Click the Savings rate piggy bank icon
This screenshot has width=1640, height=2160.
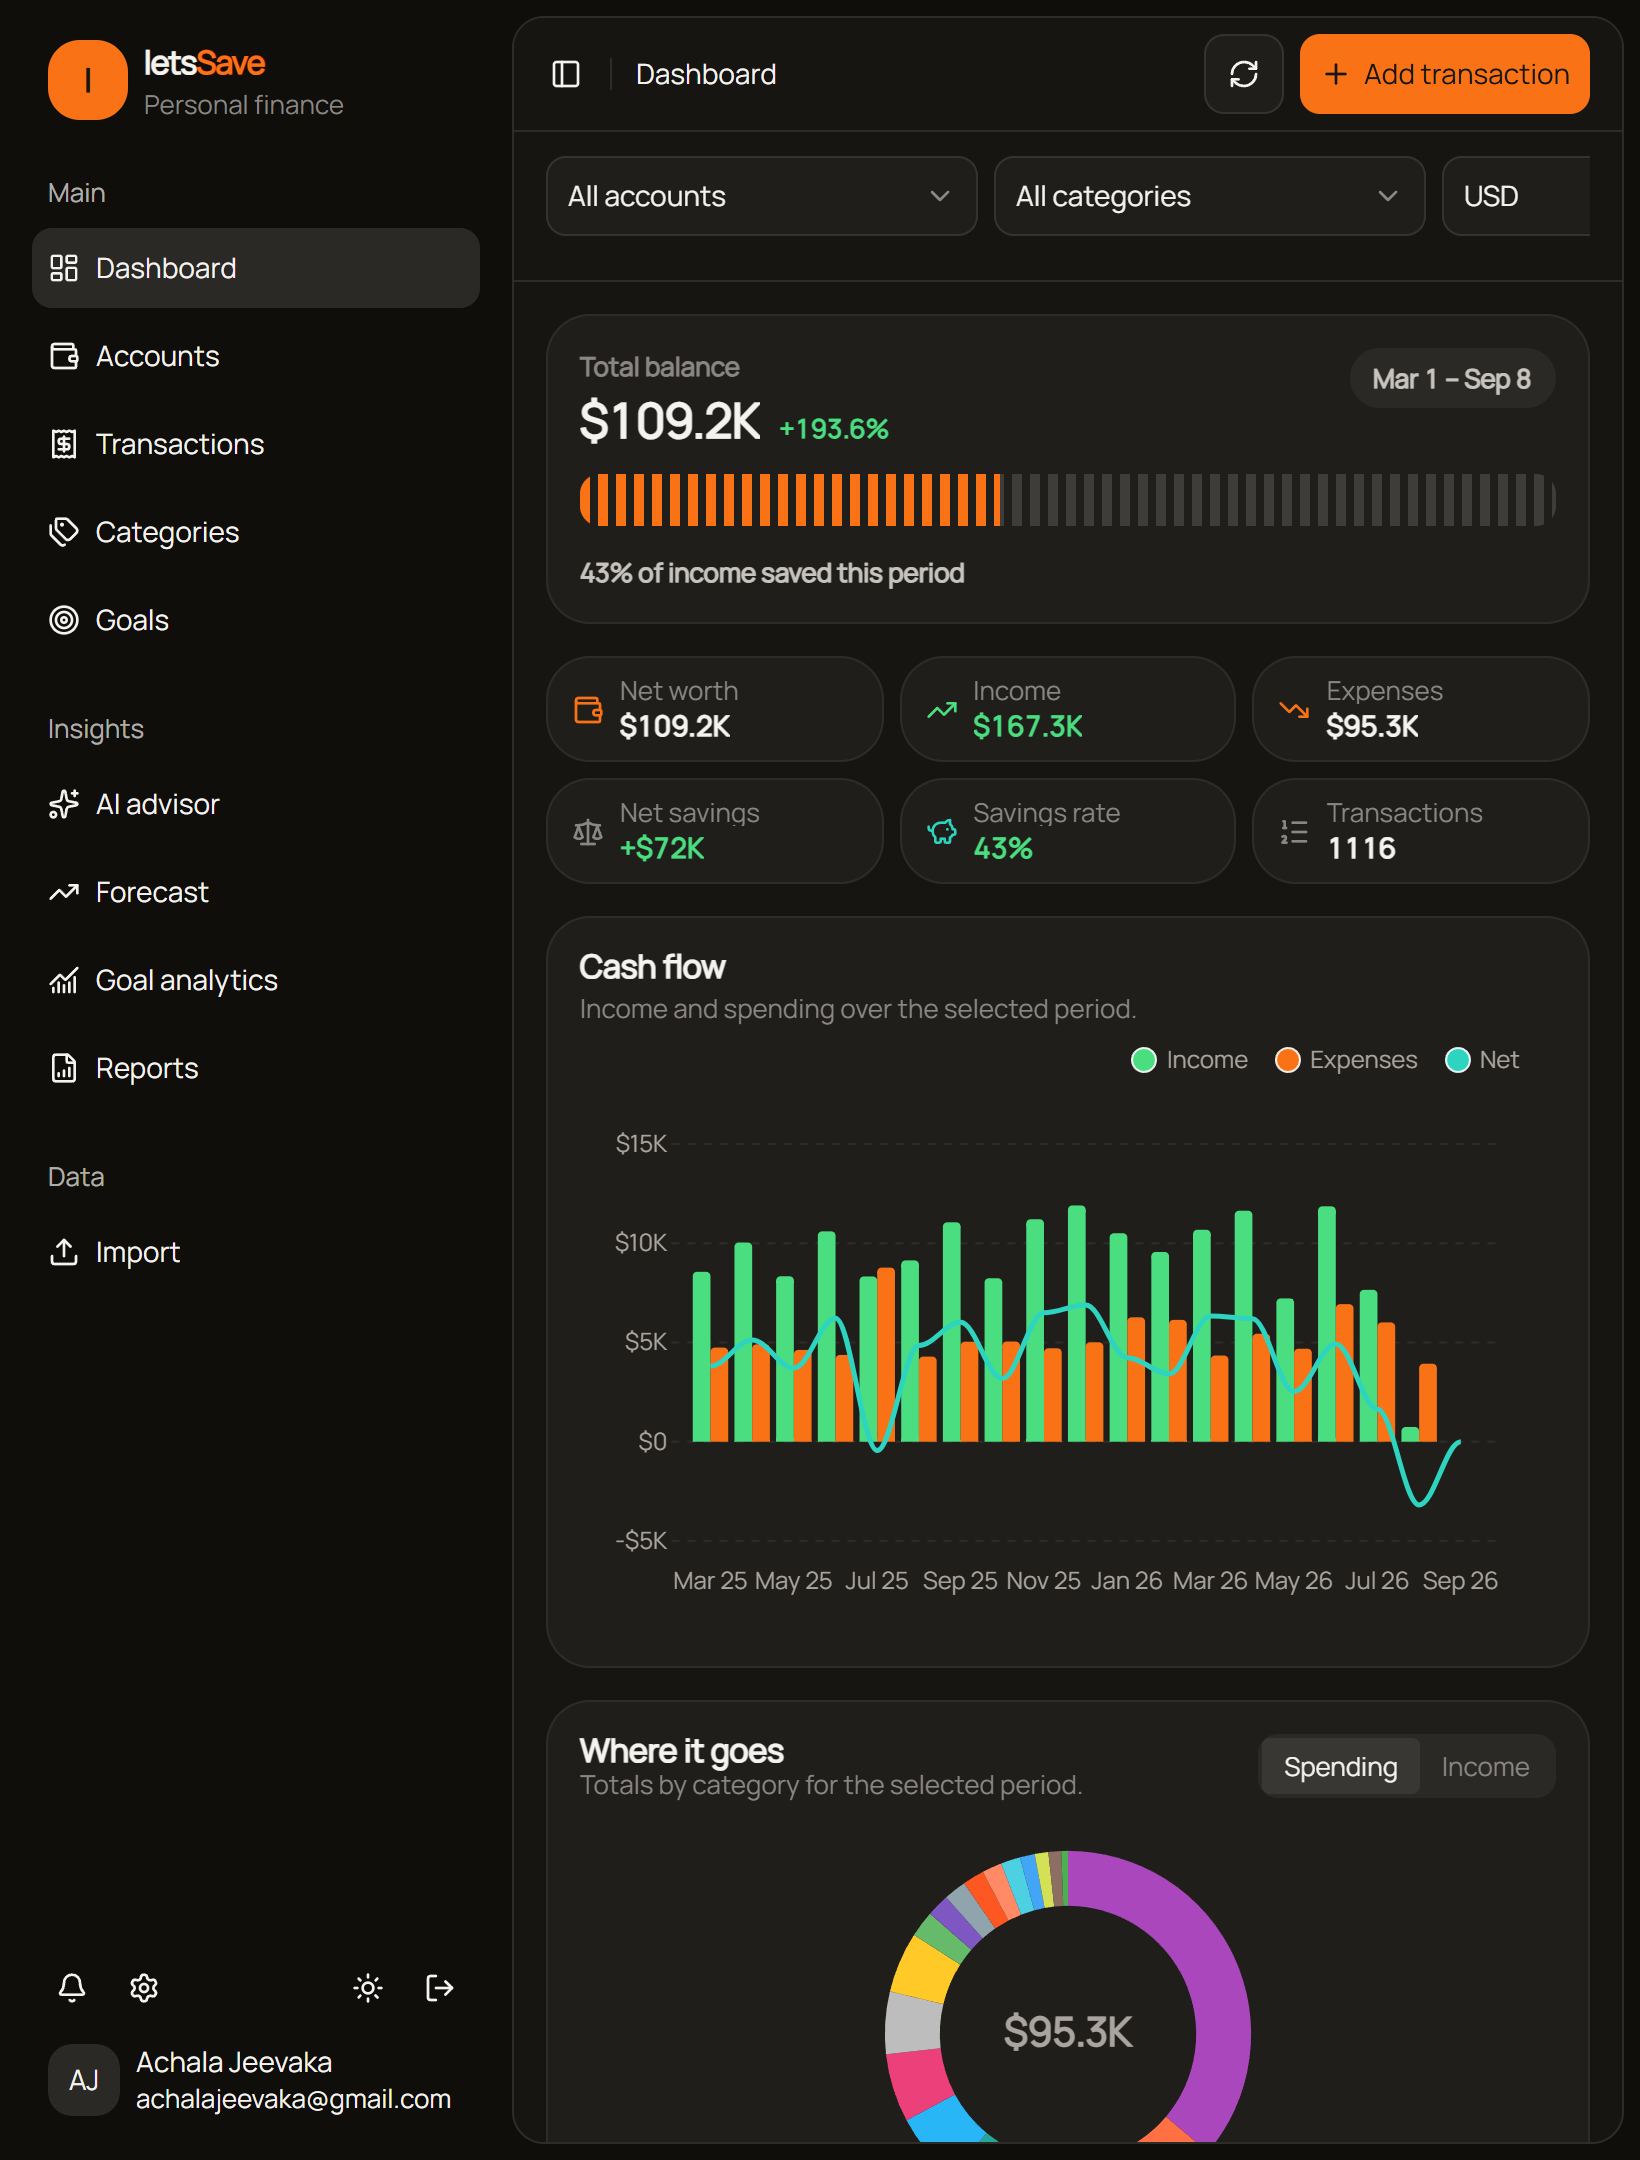point(942,831)
